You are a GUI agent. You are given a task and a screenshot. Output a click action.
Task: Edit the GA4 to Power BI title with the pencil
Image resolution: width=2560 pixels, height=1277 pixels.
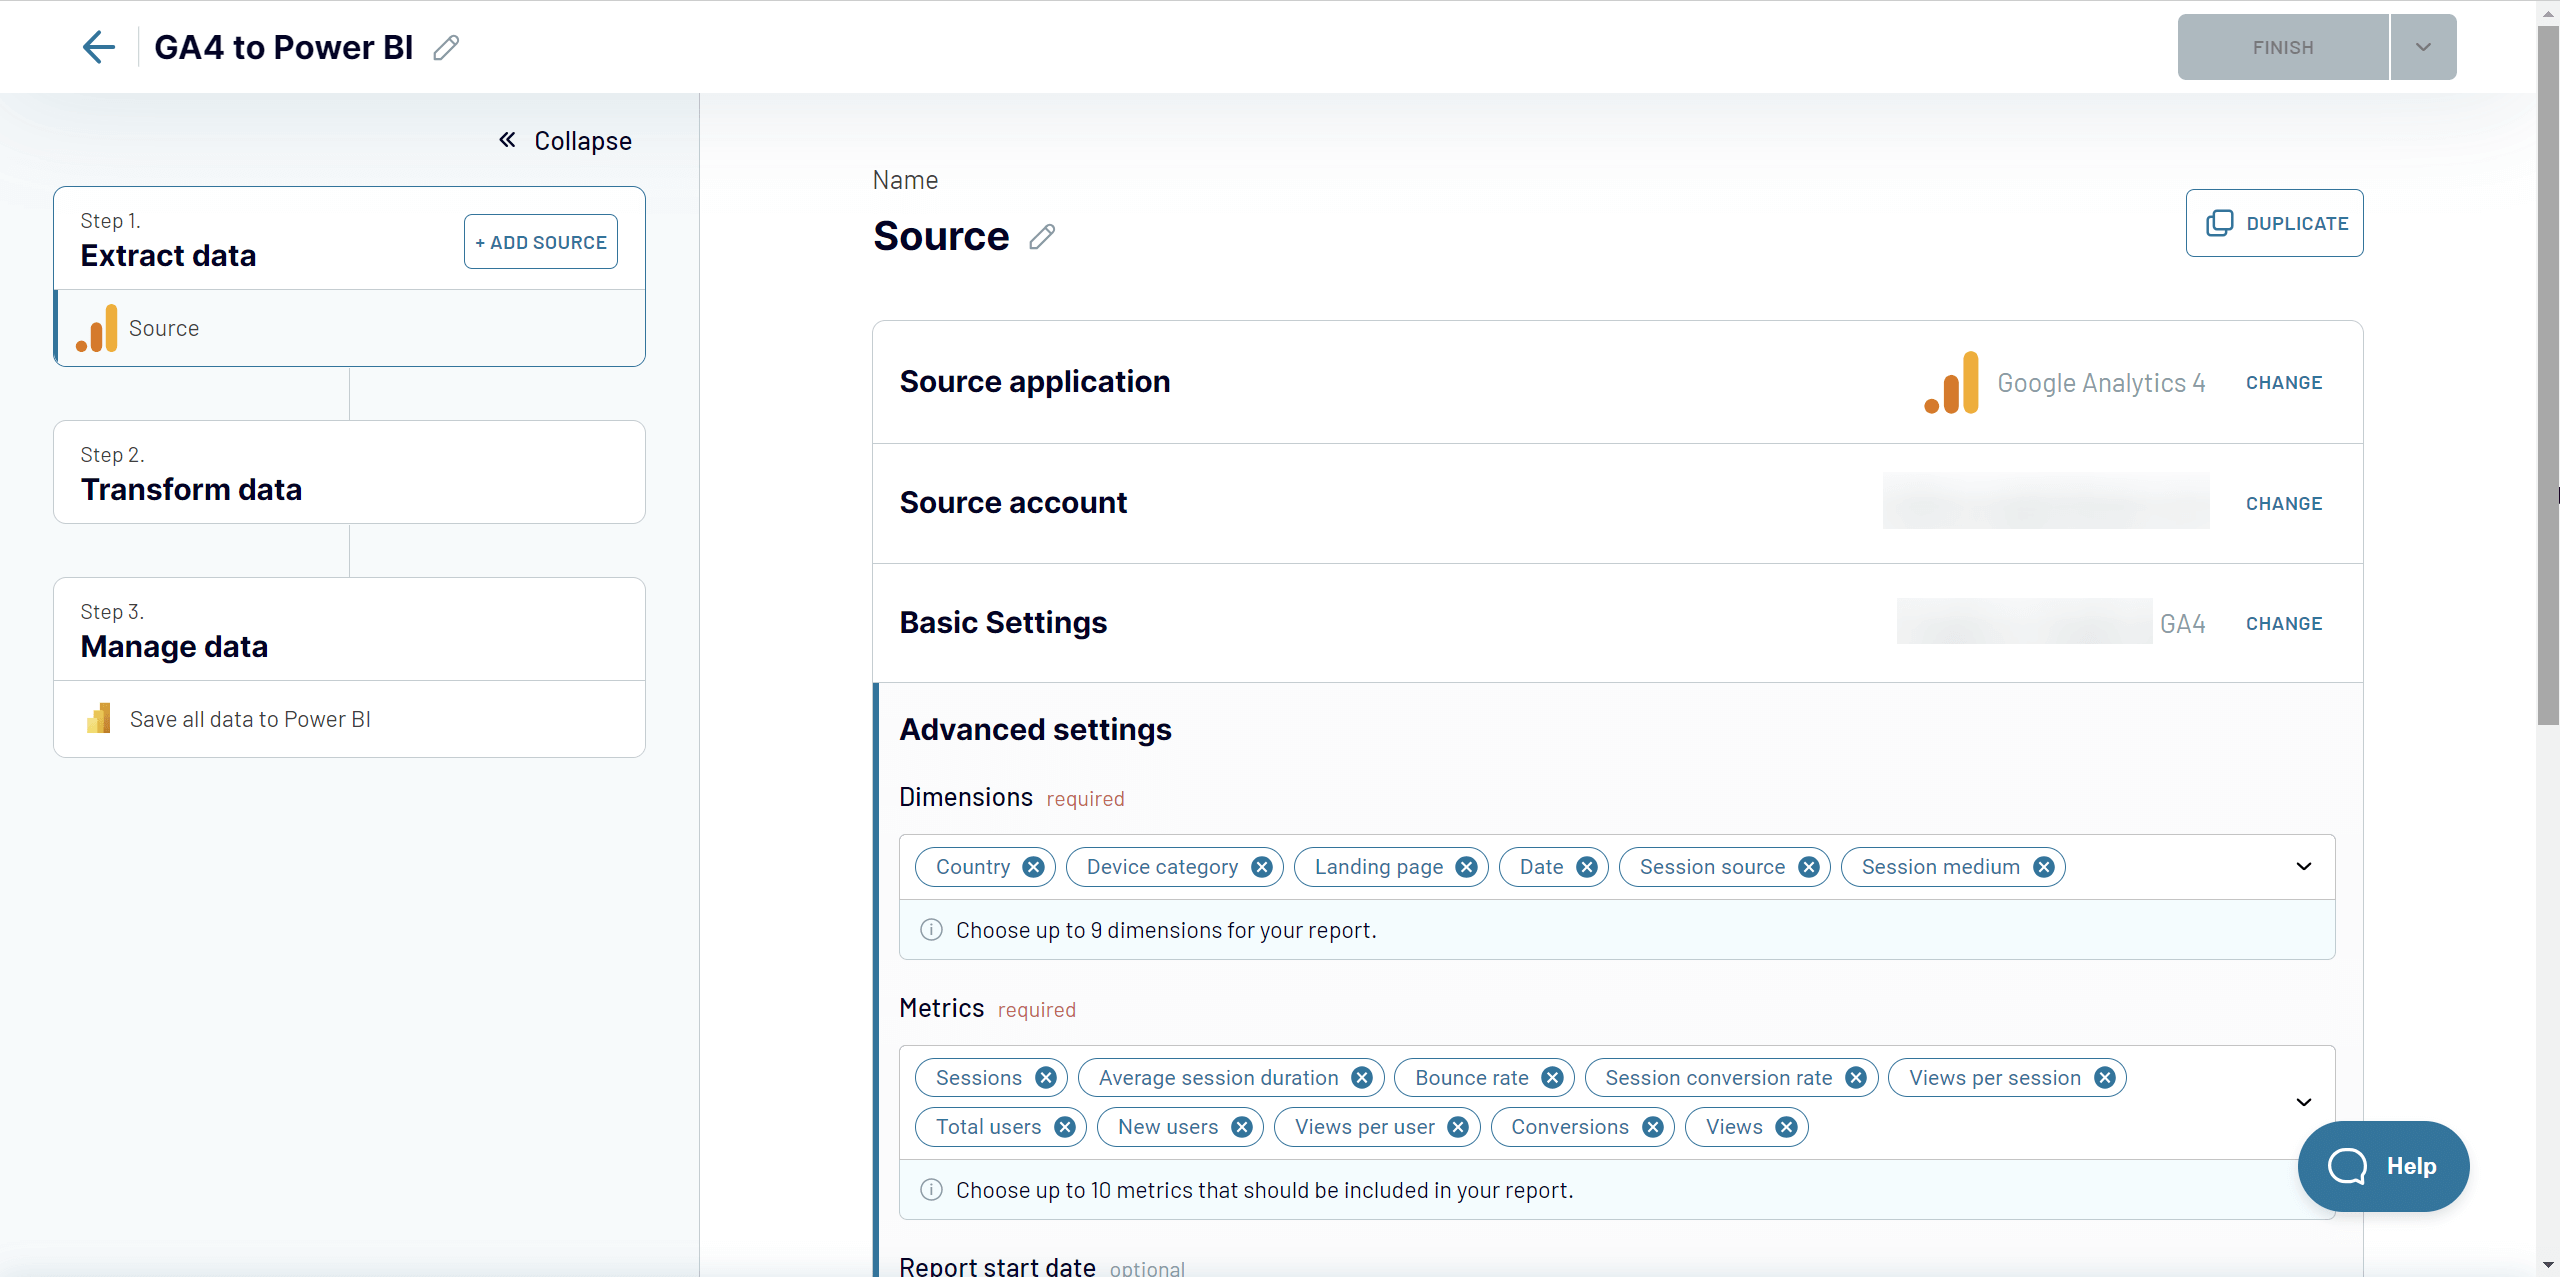pos(446,47)
